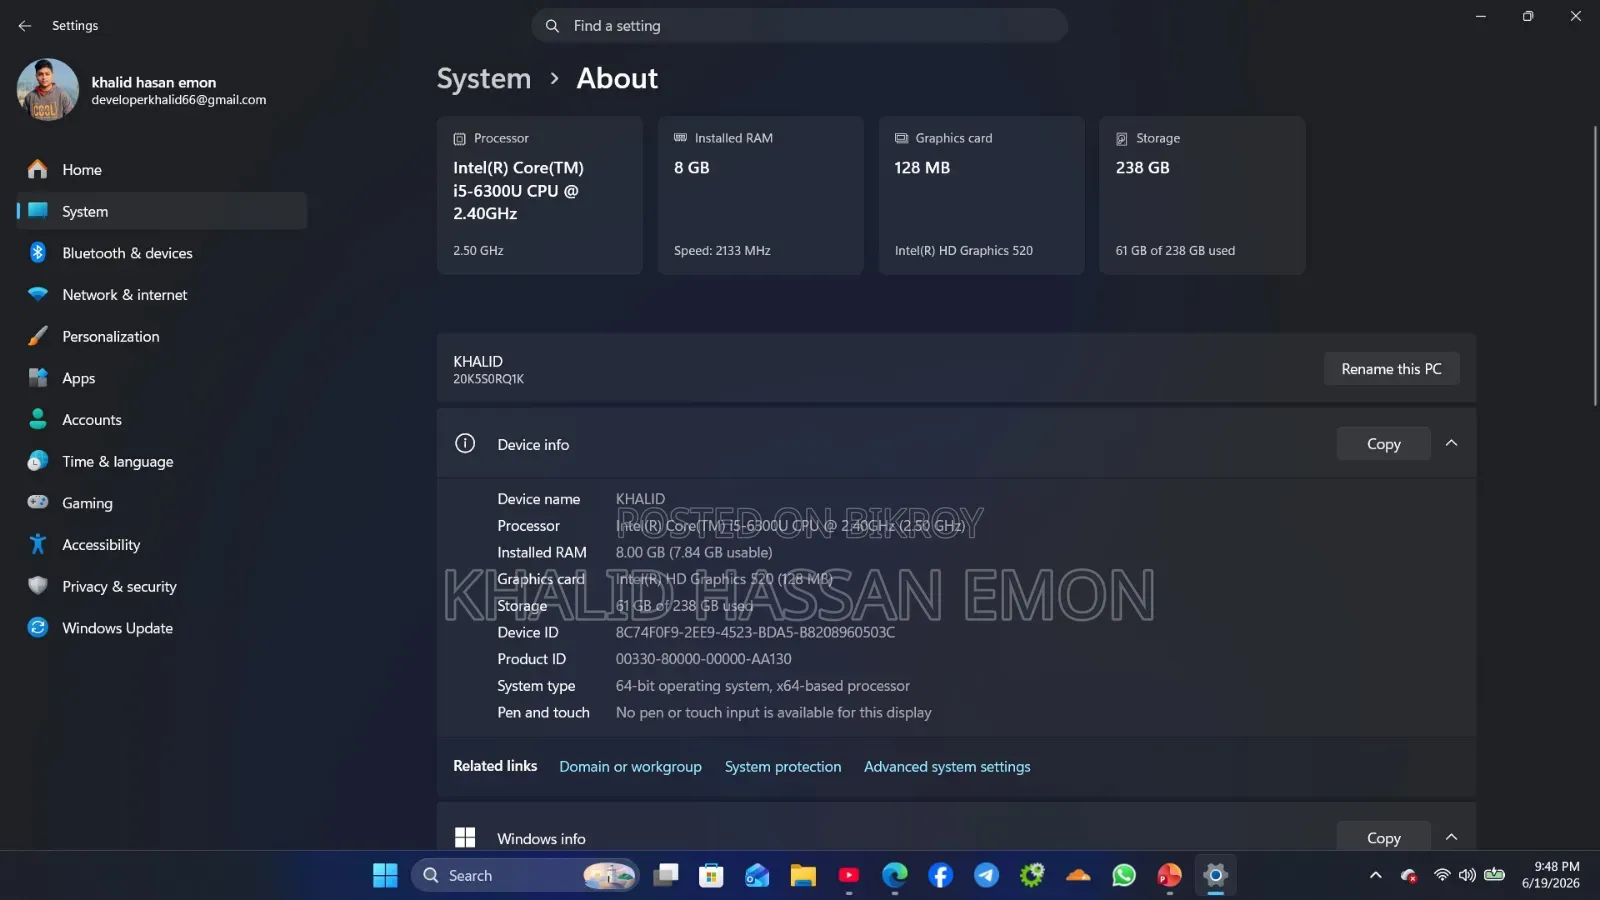The height and width of the screenshot is (900, 1600).
Task: Open Personalization settings
Action: tap(162, 337)
